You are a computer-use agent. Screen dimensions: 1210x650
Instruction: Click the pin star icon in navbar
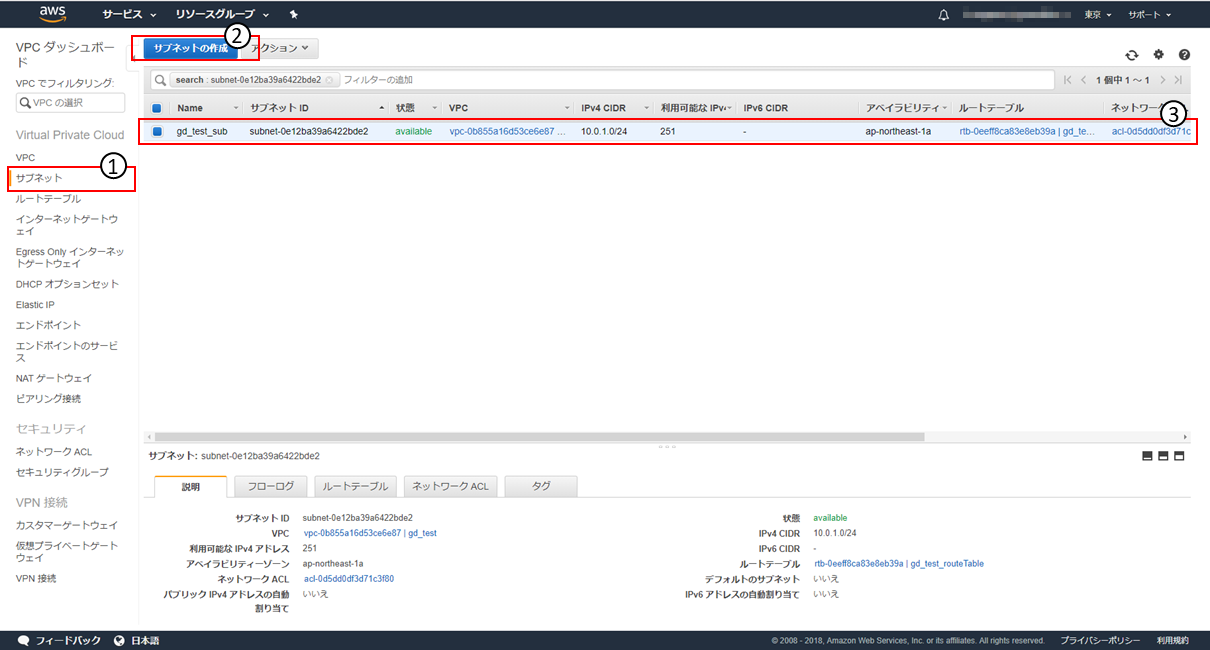(293, 15)
